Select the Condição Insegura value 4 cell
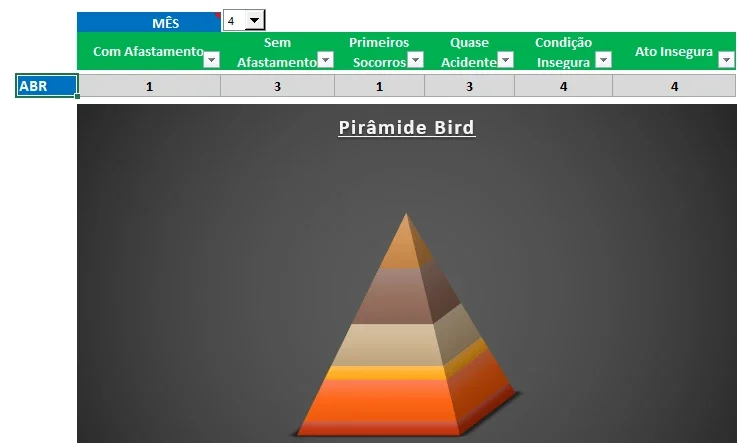The image size is (738, 443). 563,86
